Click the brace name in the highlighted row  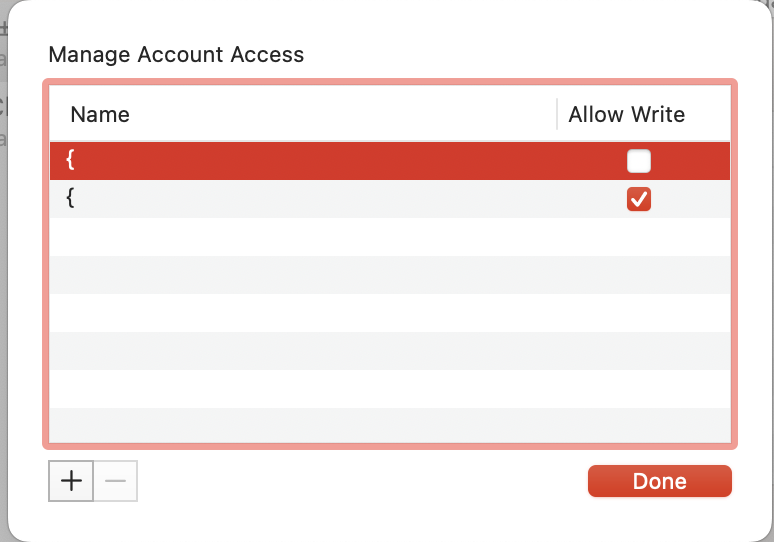(71, 161)
